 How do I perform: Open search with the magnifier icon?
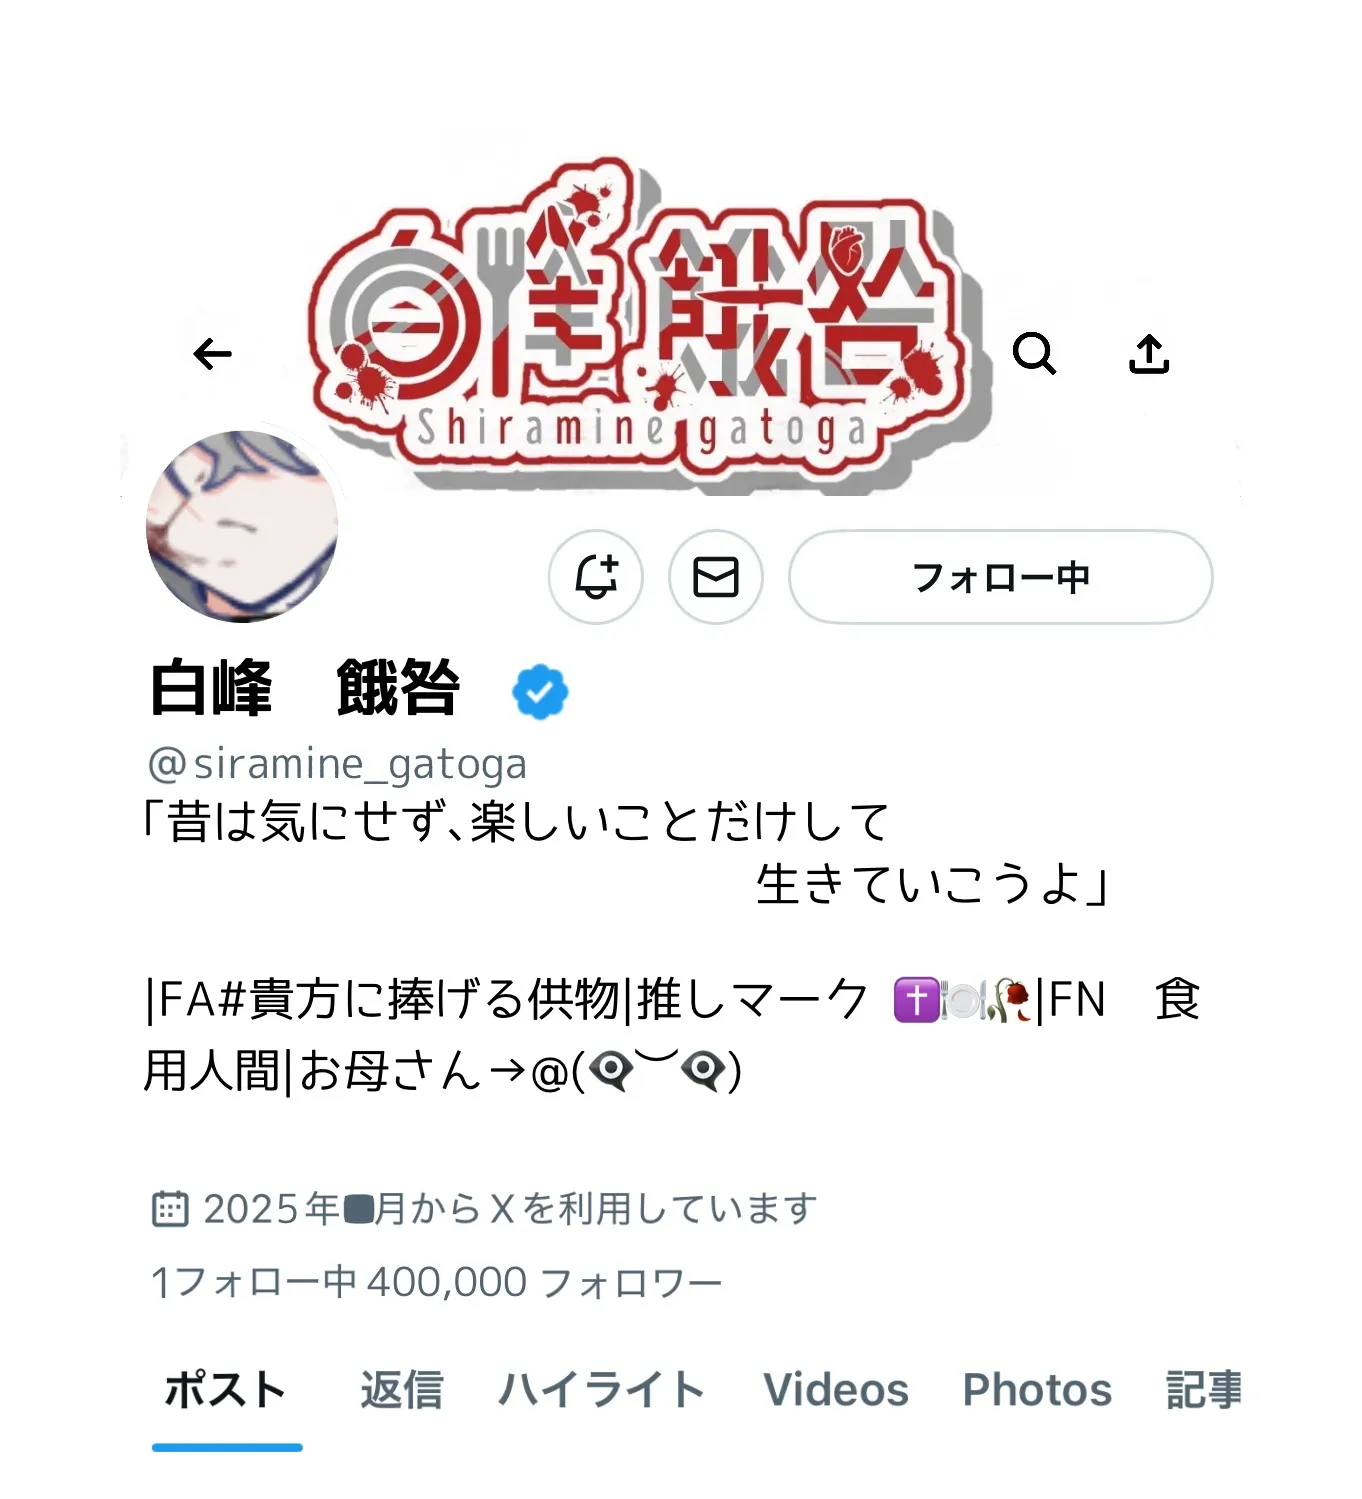tap(1034, 353)
